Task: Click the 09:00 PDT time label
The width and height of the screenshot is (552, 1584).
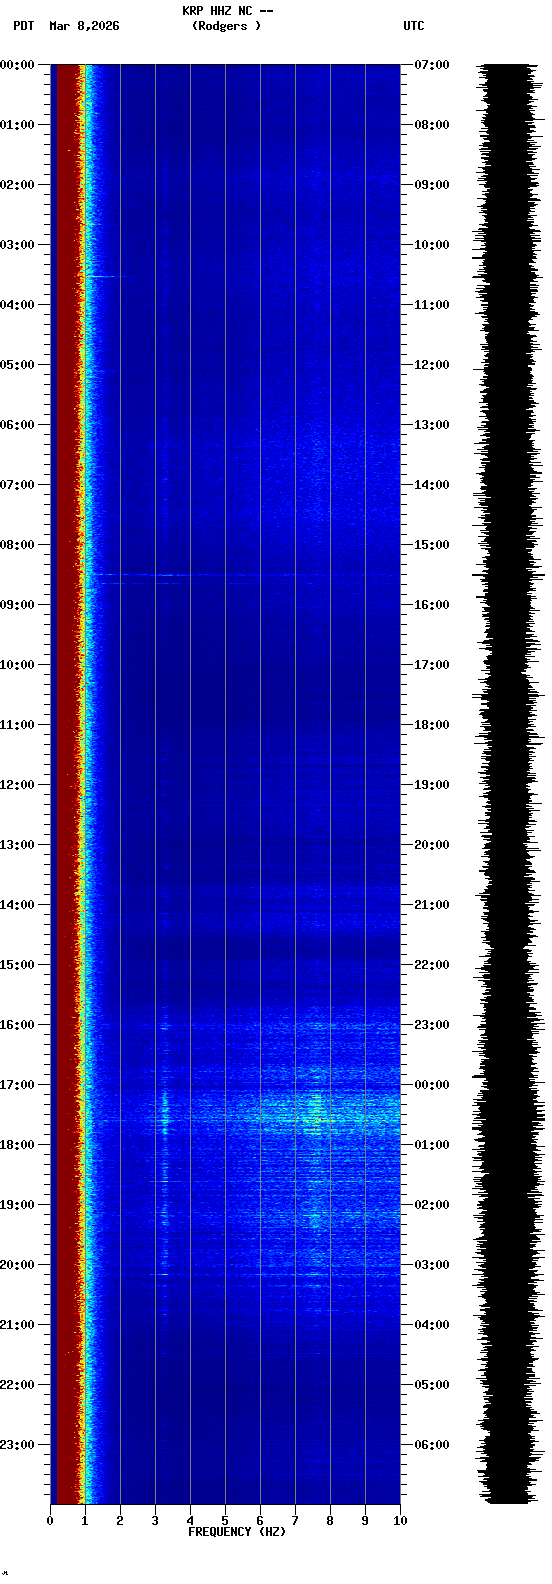Action: pyautogui.click(x=17, y=605)
